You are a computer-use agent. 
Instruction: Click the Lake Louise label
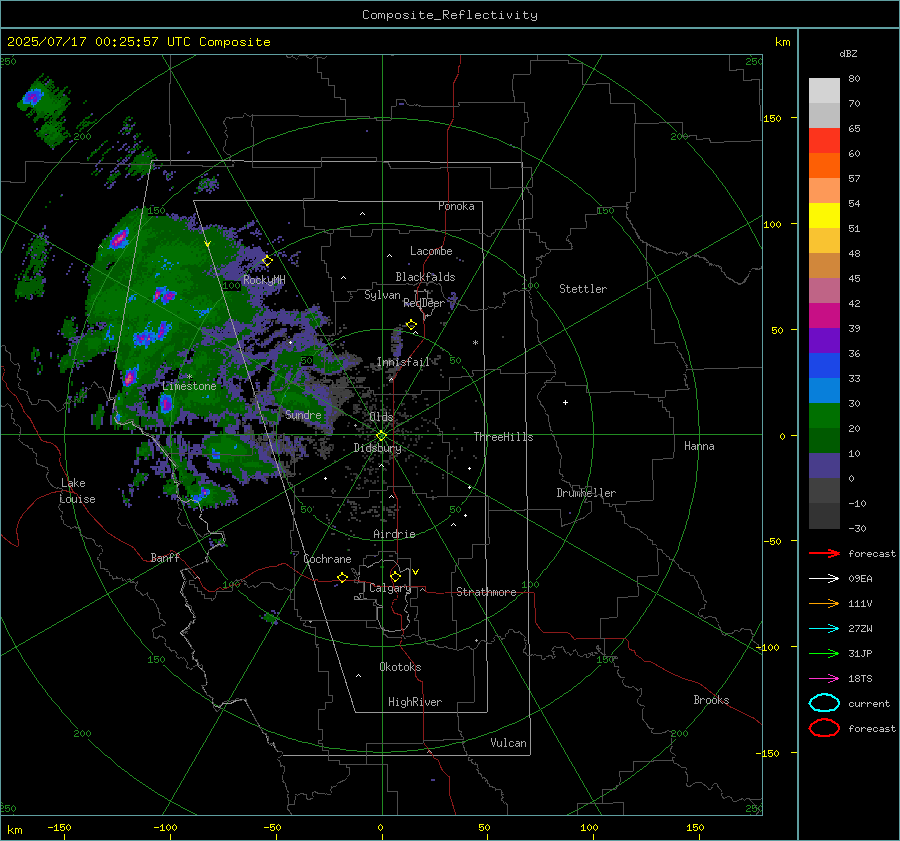pos(77,491)
